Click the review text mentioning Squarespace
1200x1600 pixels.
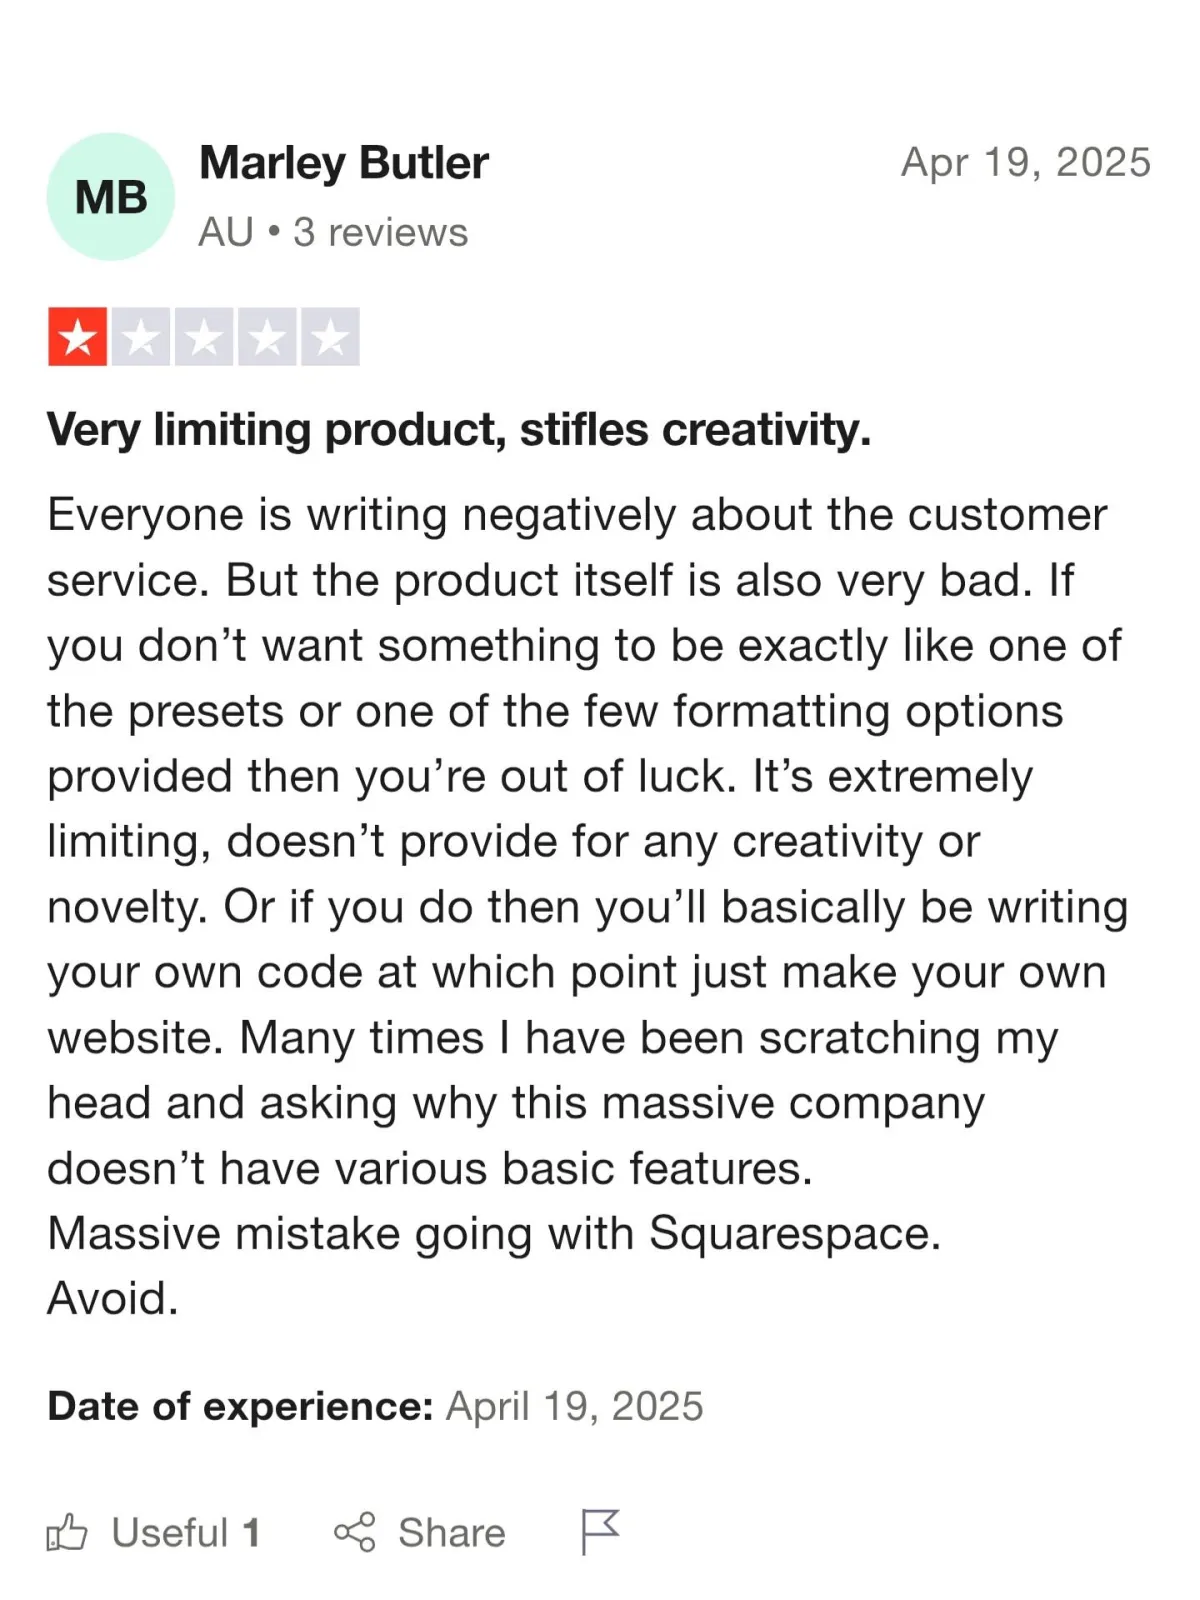[x=495, y=1233]
